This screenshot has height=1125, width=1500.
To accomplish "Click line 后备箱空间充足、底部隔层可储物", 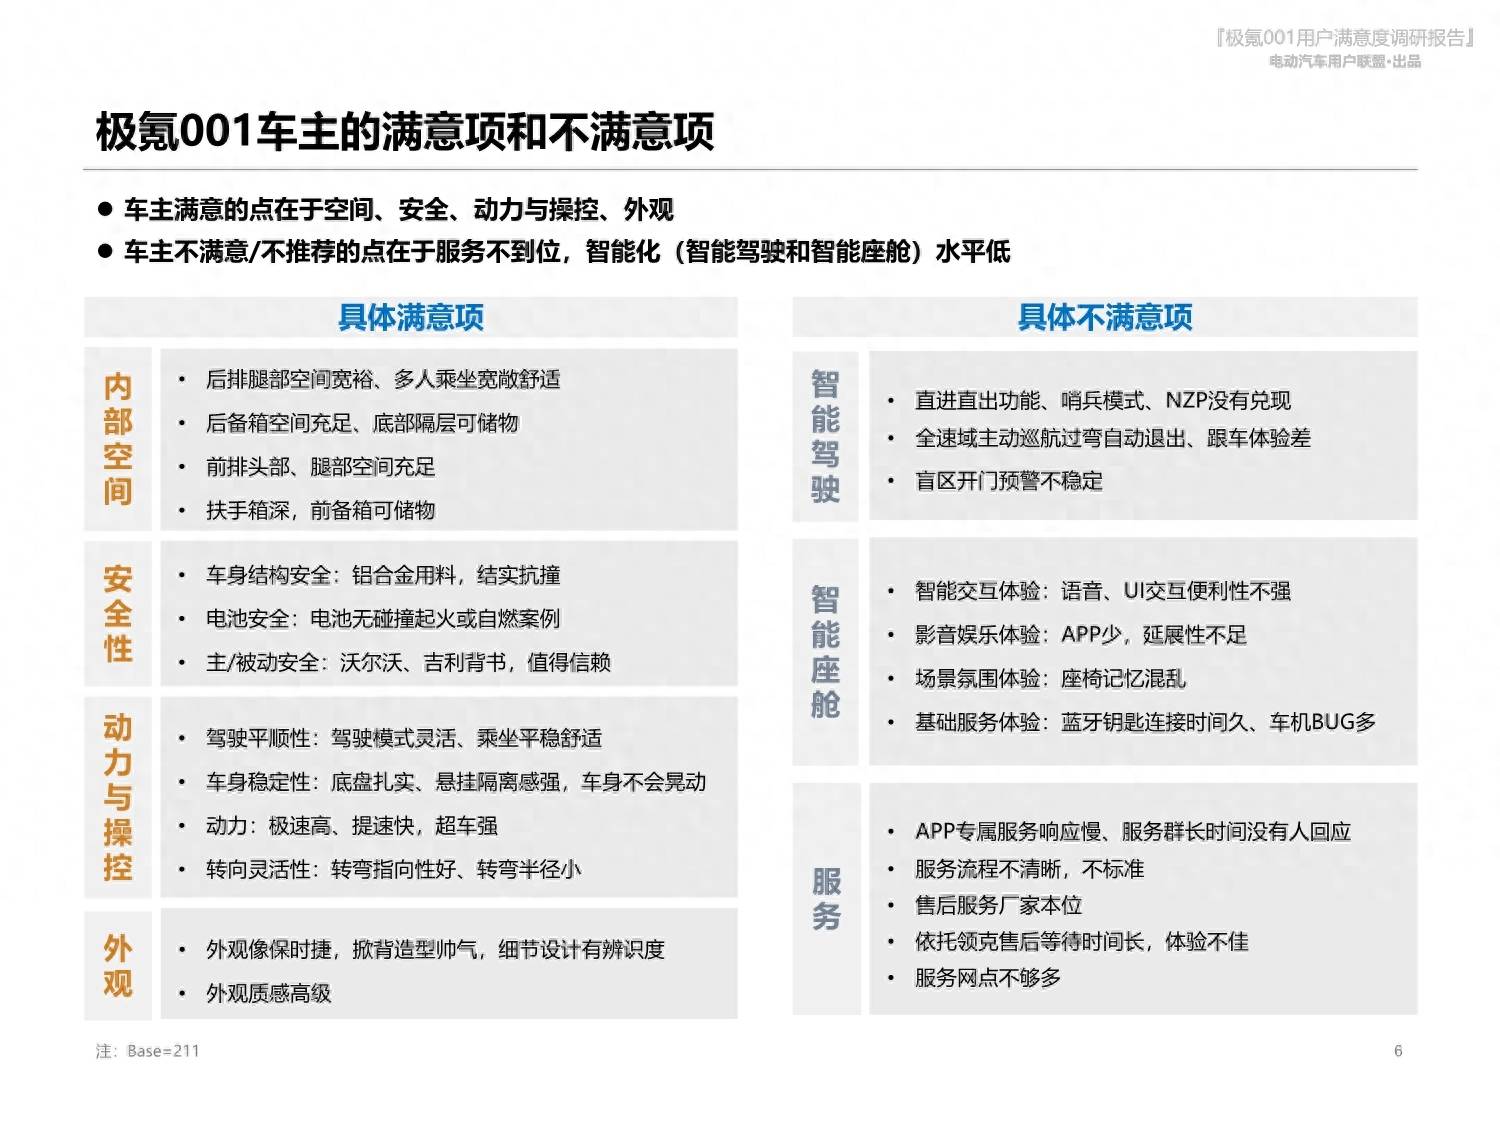I will pyautogui.click(x=362, y=423).
